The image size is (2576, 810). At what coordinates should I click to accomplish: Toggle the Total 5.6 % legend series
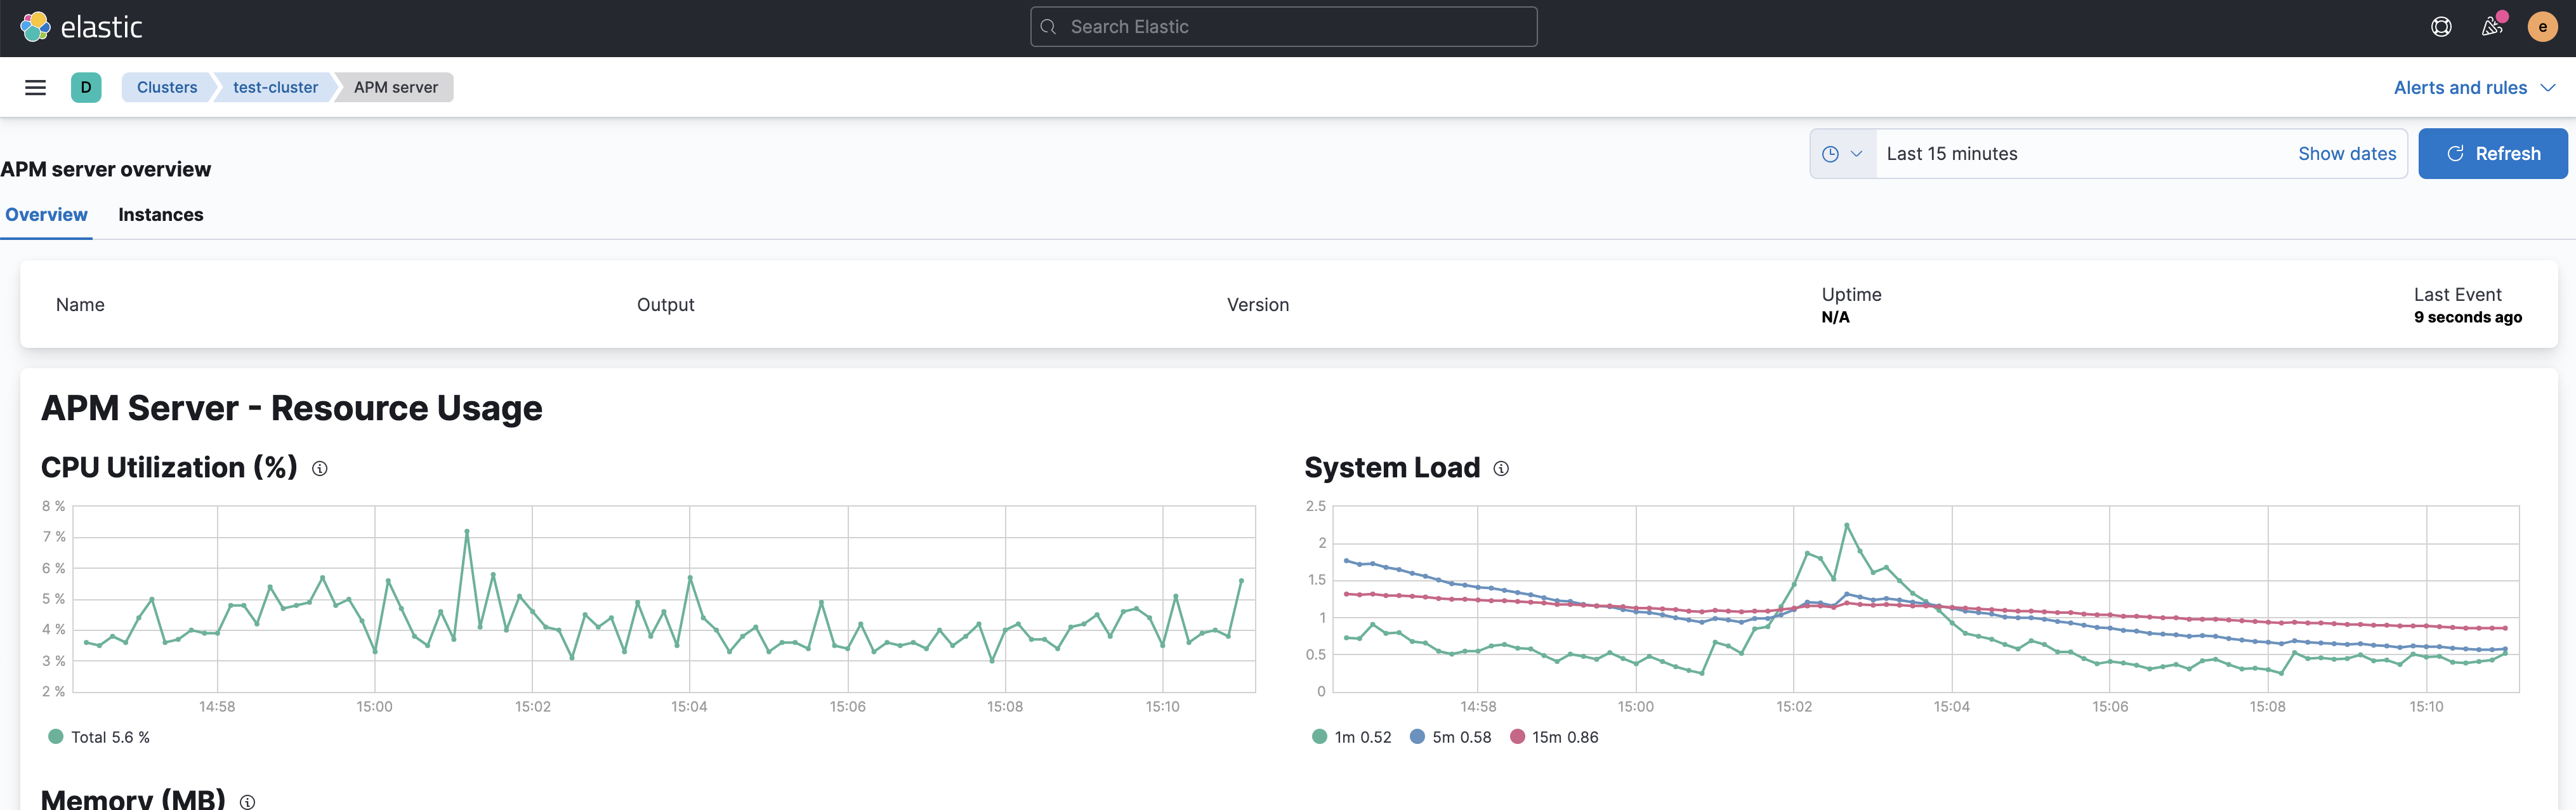99,737
